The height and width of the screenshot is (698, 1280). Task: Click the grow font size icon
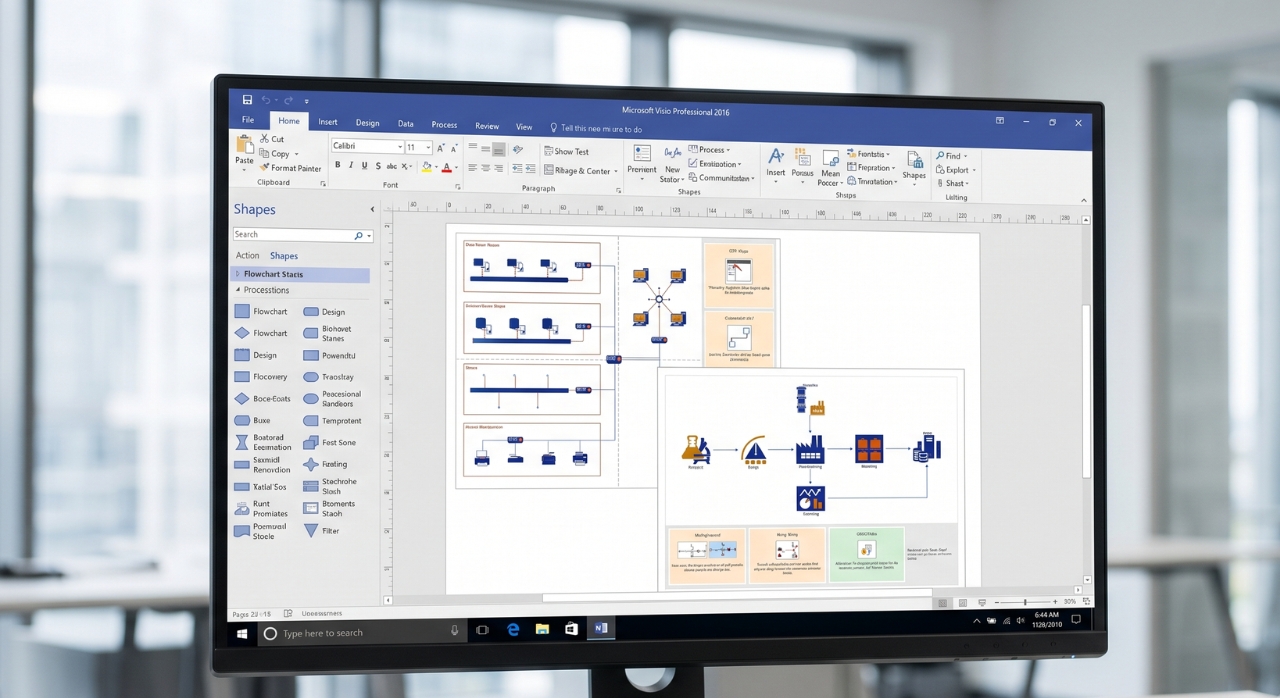440,148
